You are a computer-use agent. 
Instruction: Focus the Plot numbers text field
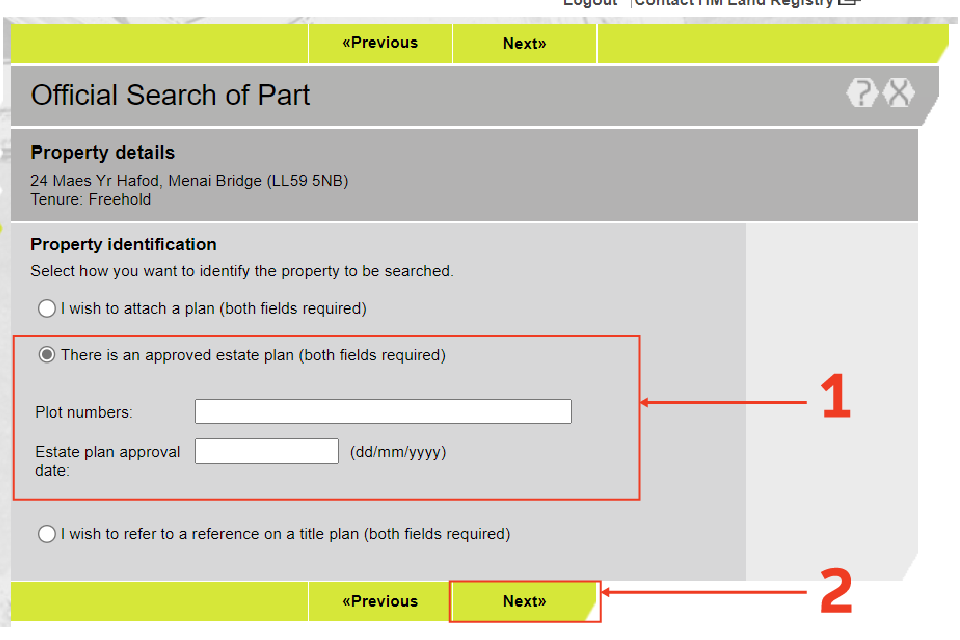(383, 412)
